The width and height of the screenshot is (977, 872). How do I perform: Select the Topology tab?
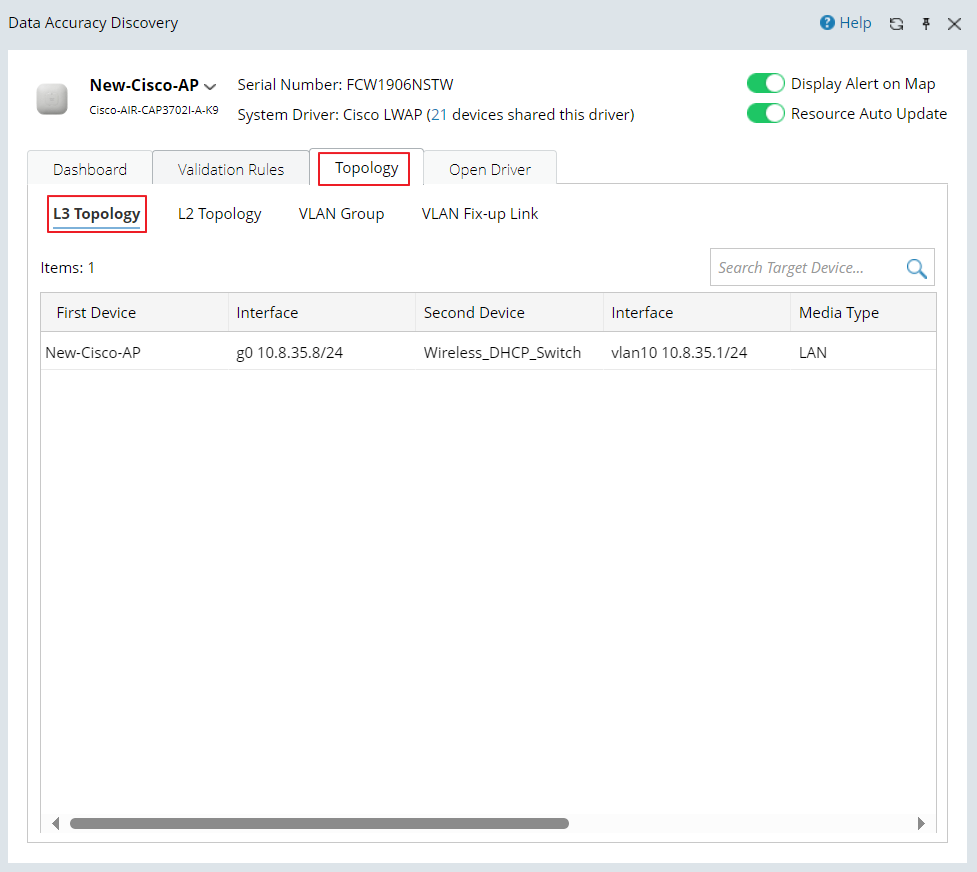coord(366,168)
